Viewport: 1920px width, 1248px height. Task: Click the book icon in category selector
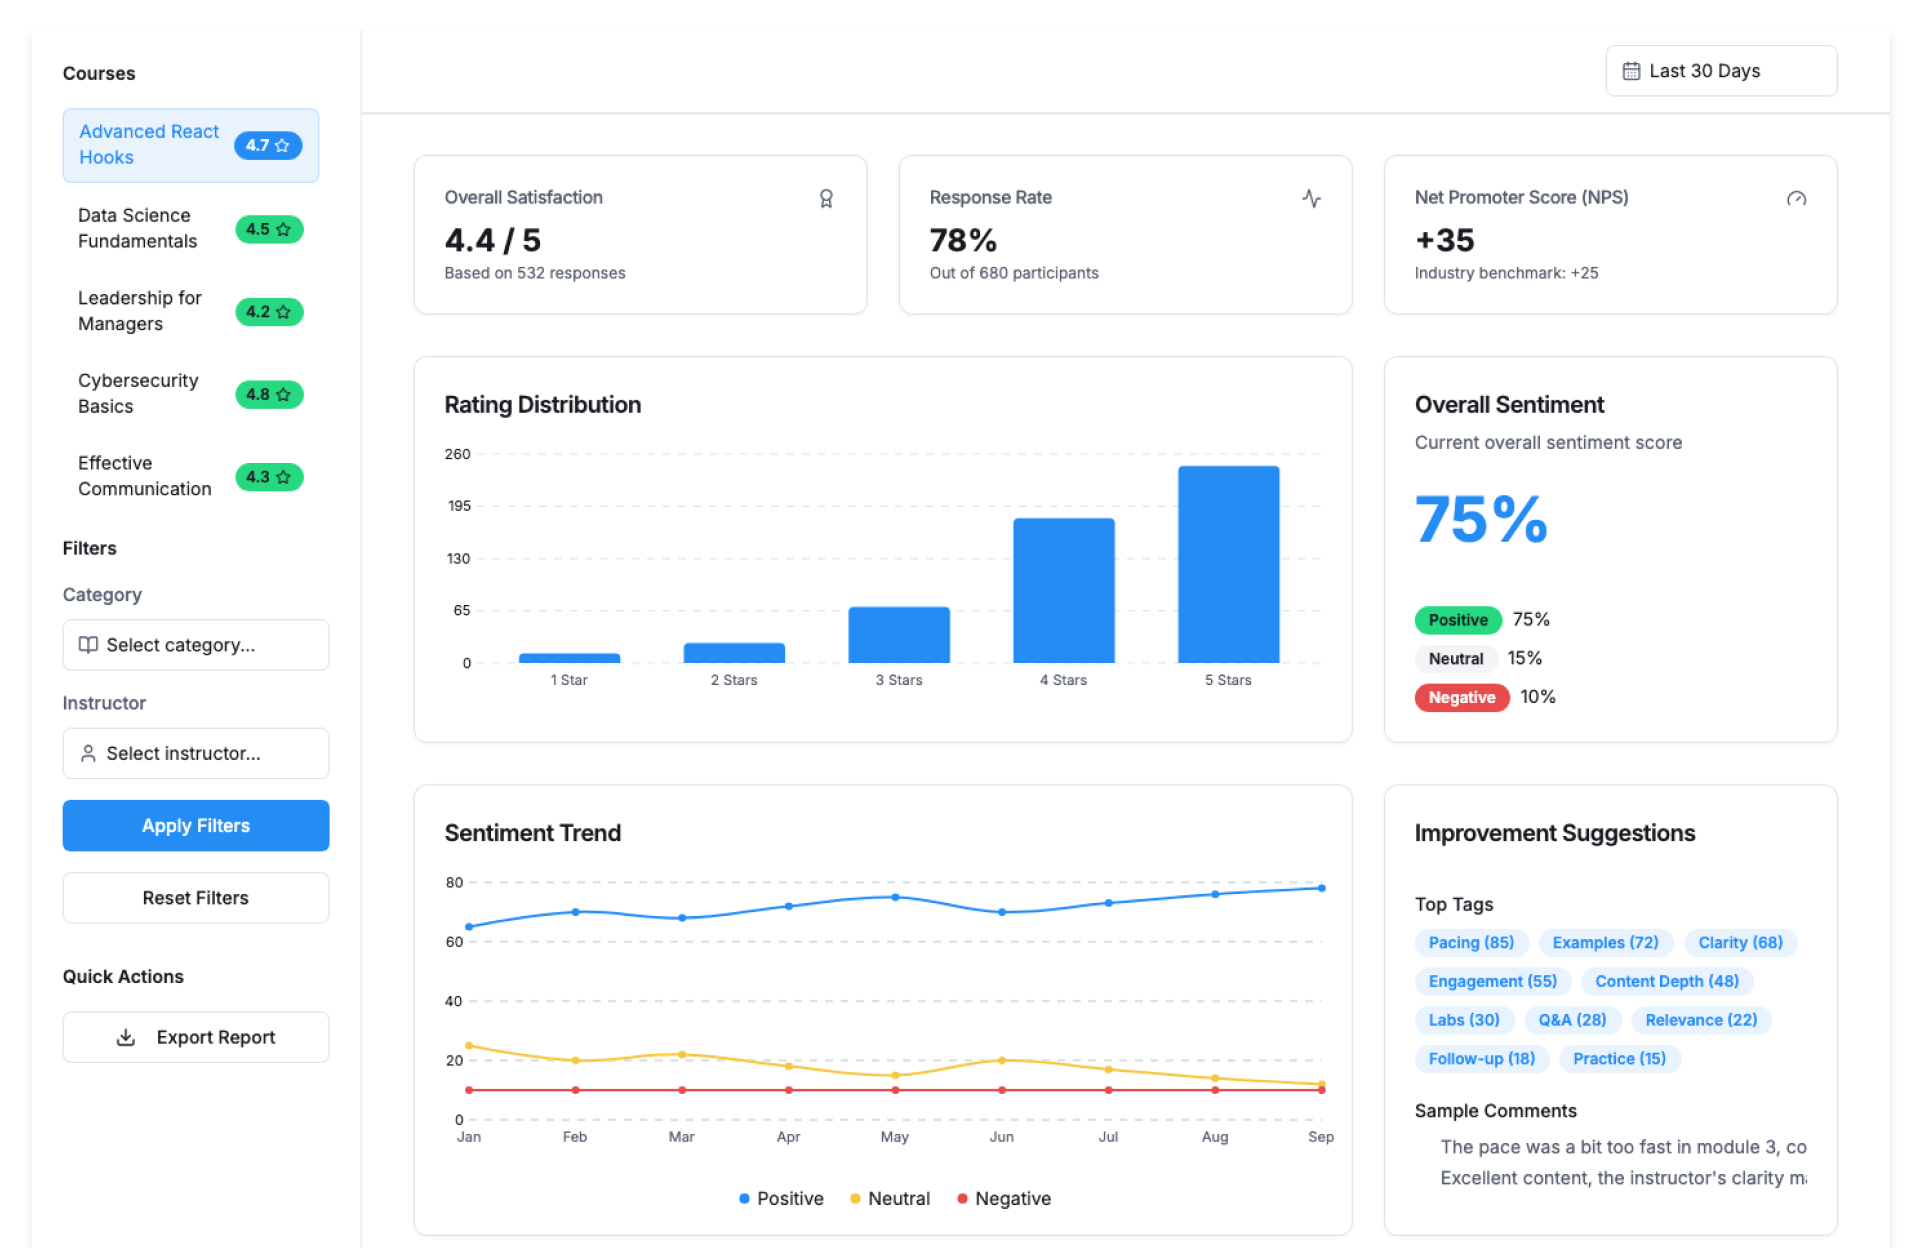(x=88, y=645)
